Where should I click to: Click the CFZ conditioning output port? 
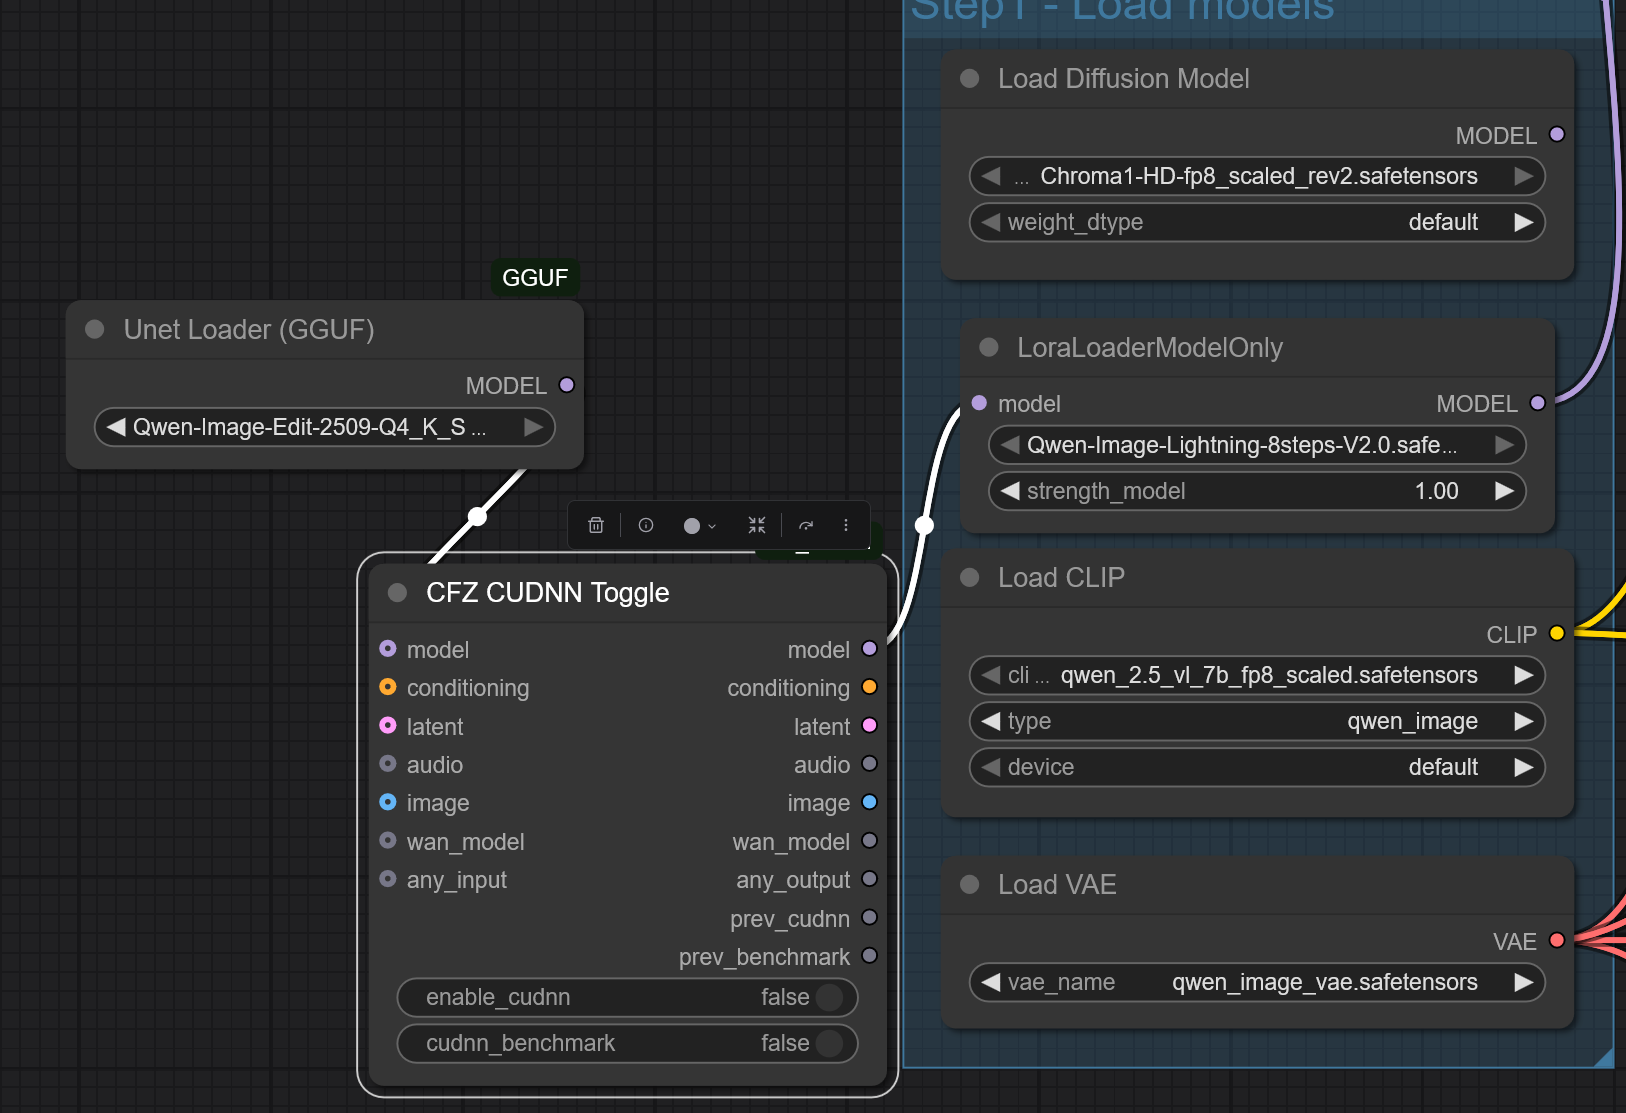tap(870, 687)
